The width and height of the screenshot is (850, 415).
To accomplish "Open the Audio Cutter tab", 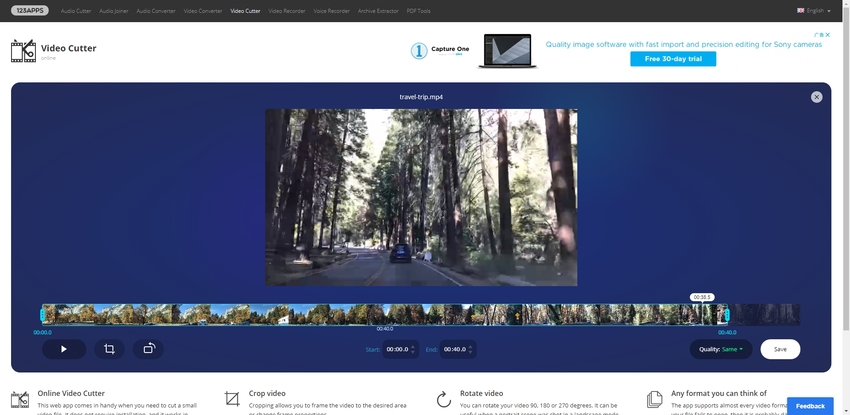I will coord(75,10).
